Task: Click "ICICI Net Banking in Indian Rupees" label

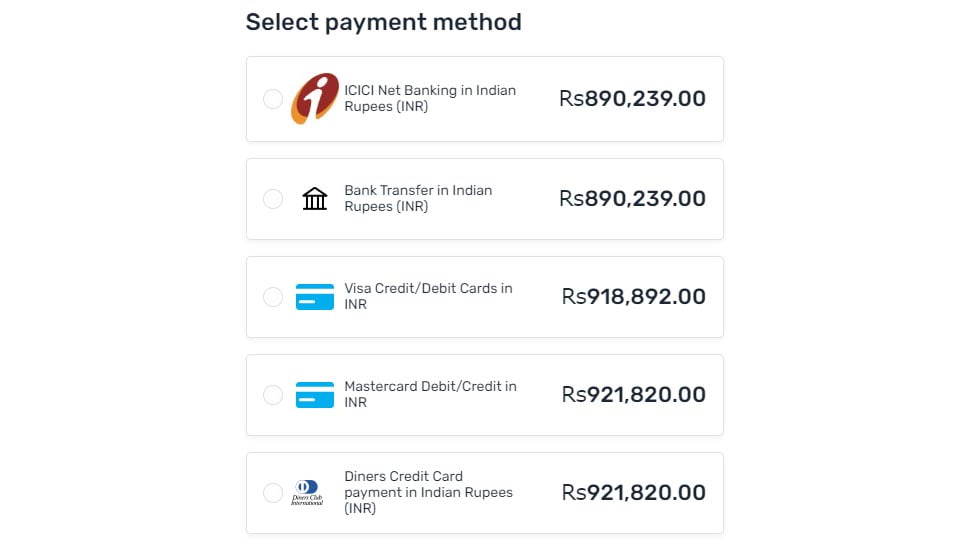Action: [430, 98]
